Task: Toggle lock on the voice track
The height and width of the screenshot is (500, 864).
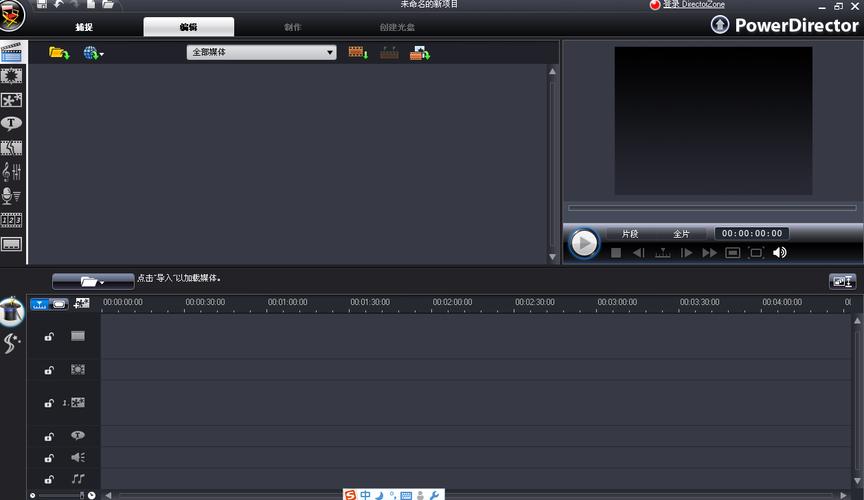Action: point(49,458)
